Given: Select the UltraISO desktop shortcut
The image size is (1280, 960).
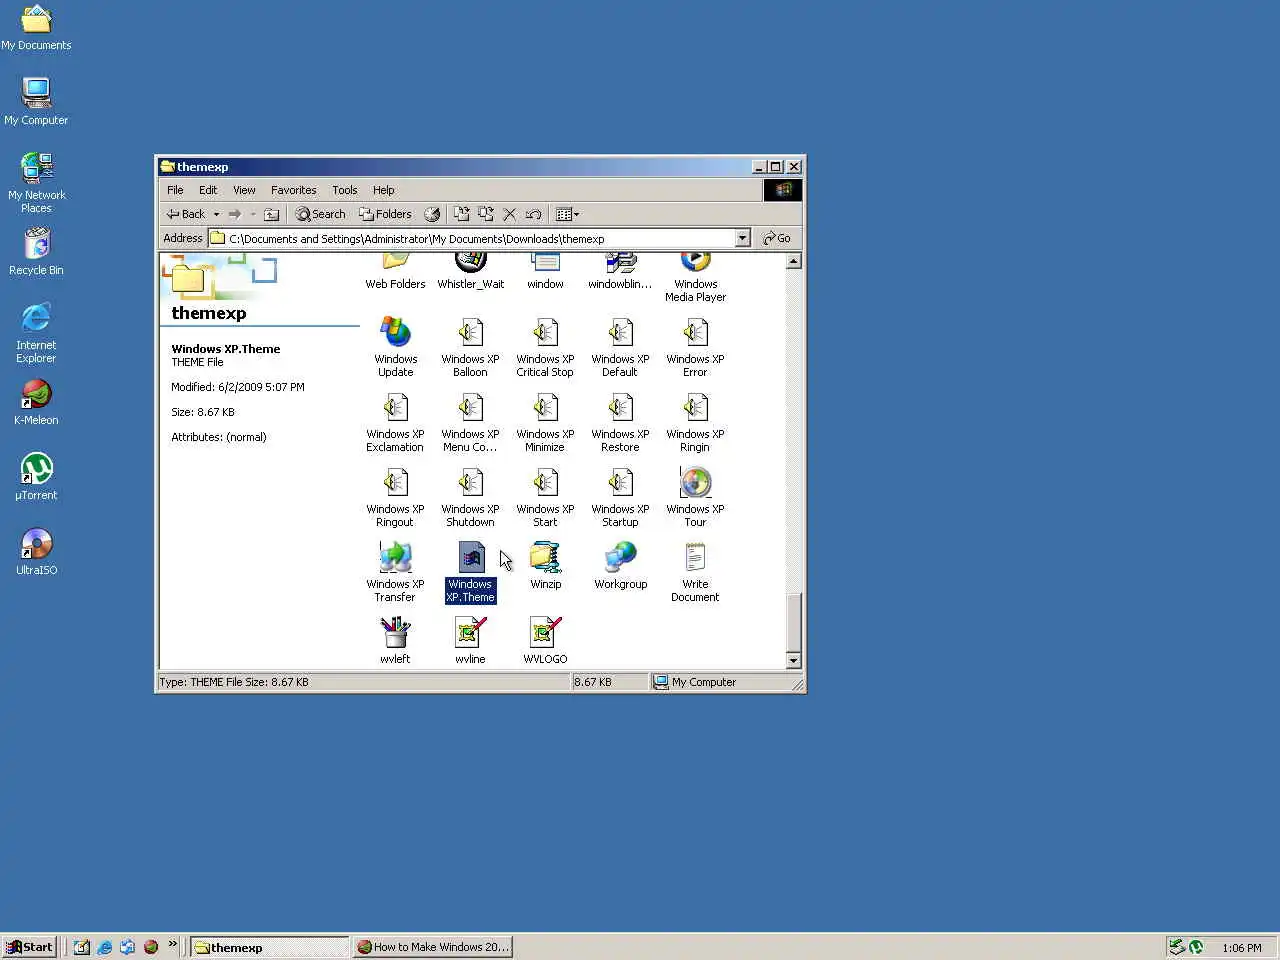Looking at the screenshot, I should pos(36,551).
